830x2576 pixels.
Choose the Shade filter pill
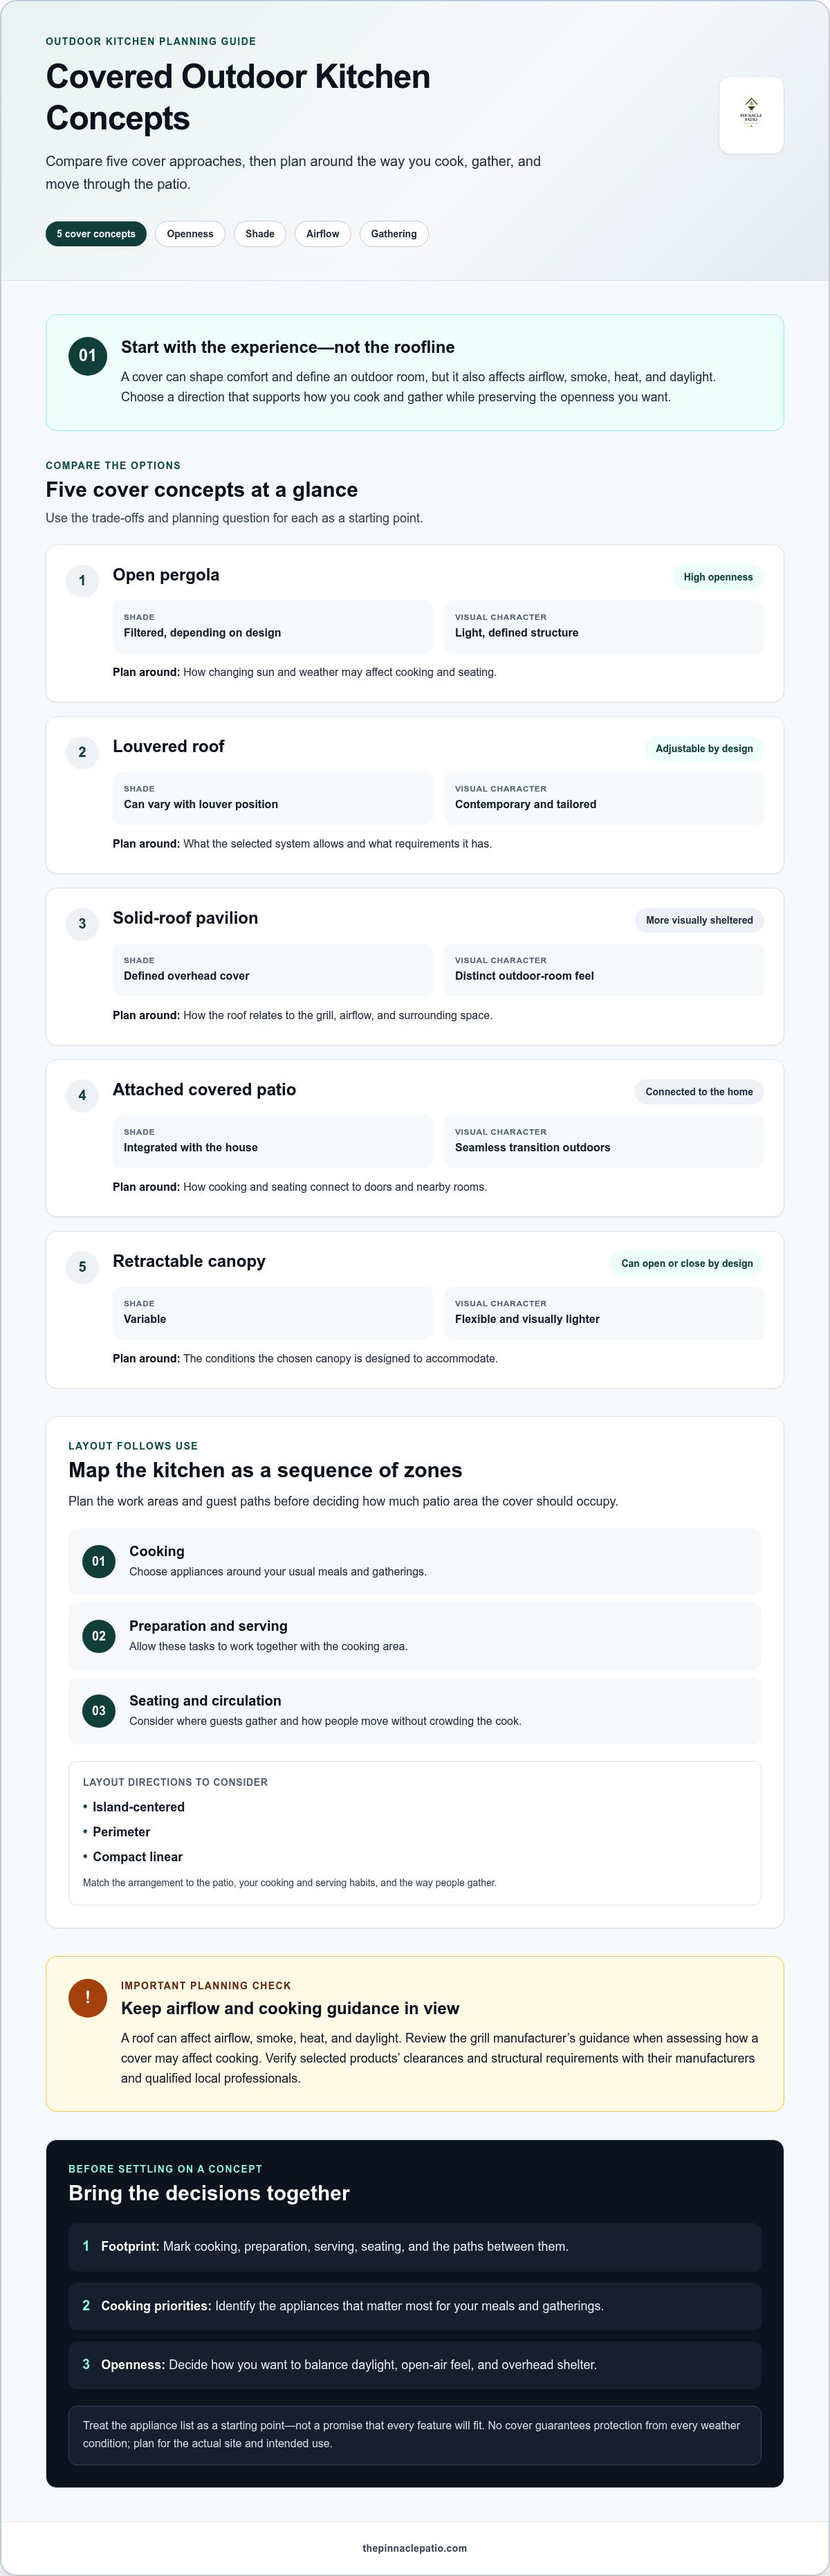click(260, 234)
